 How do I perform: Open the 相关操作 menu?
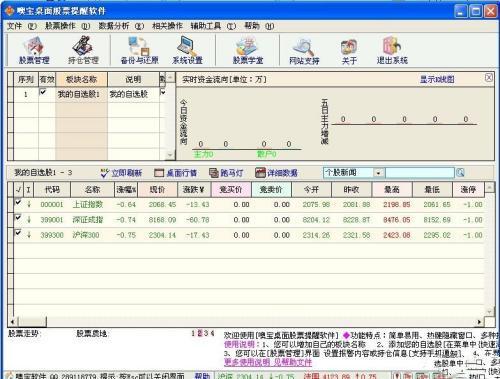167,26
